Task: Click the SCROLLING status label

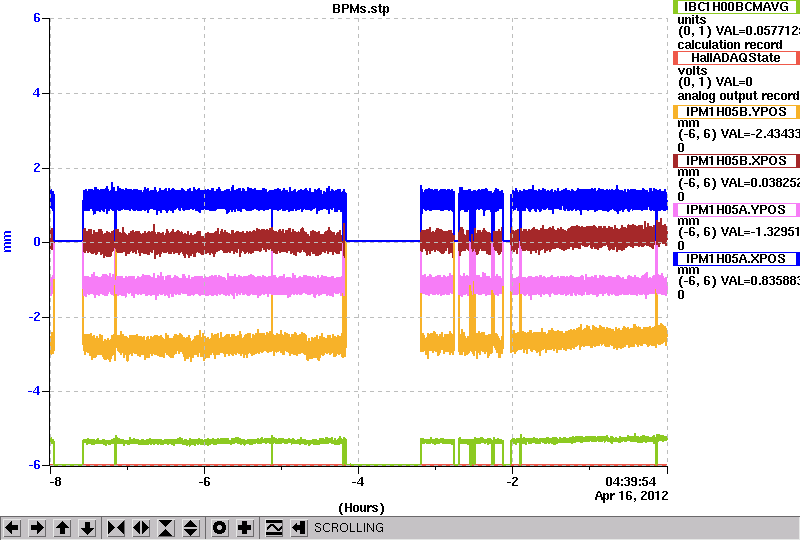Action: pos(348,528)
